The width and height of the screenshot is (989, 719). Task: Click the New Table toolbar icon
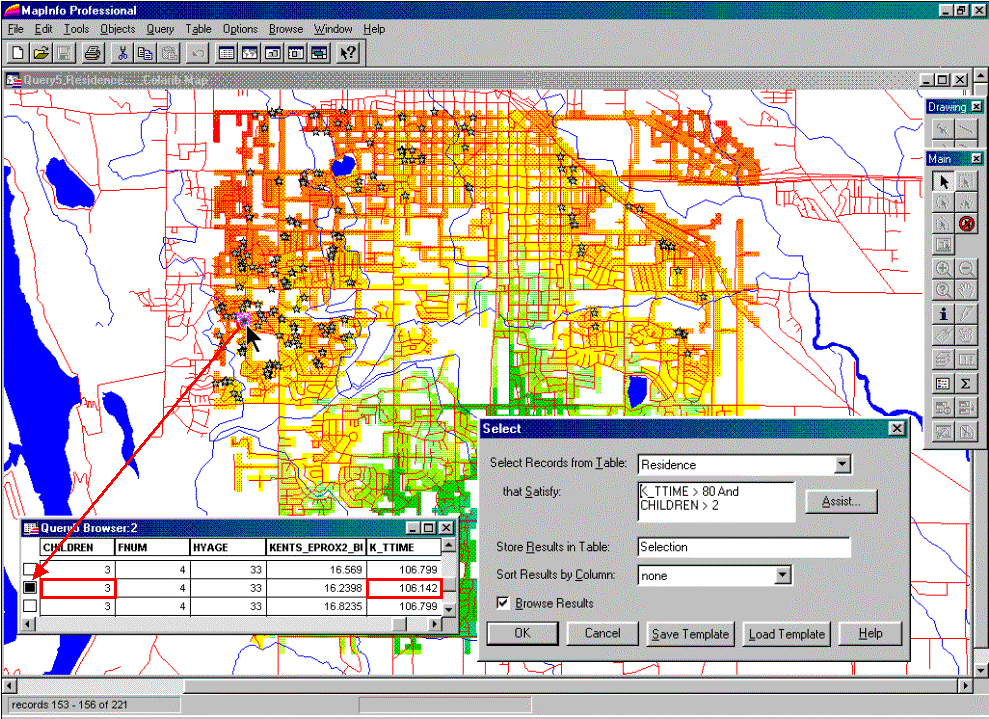click(18, 53)
